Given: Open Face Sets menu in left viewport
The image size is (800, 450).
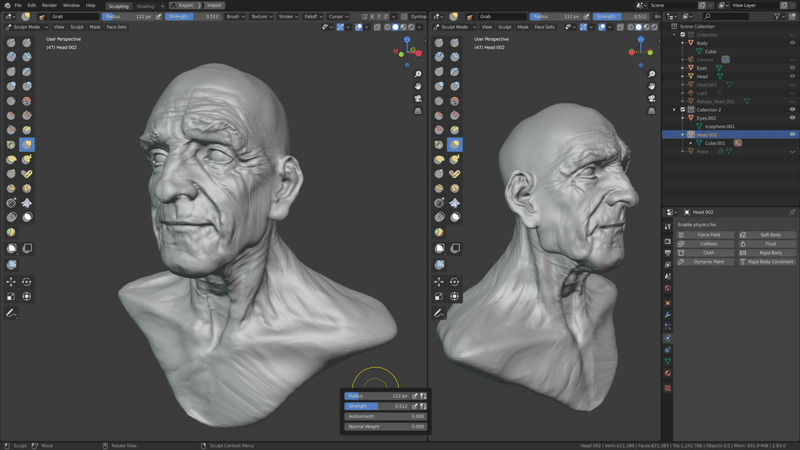Looking at the screenshot, I should click(116, 27).
